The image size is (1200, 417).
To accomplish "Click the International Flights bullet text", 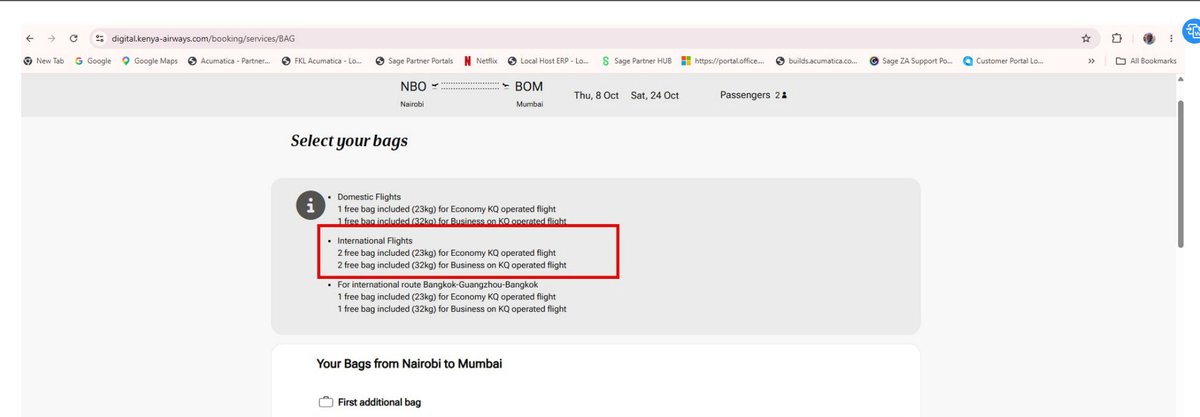I will point(377,241).
